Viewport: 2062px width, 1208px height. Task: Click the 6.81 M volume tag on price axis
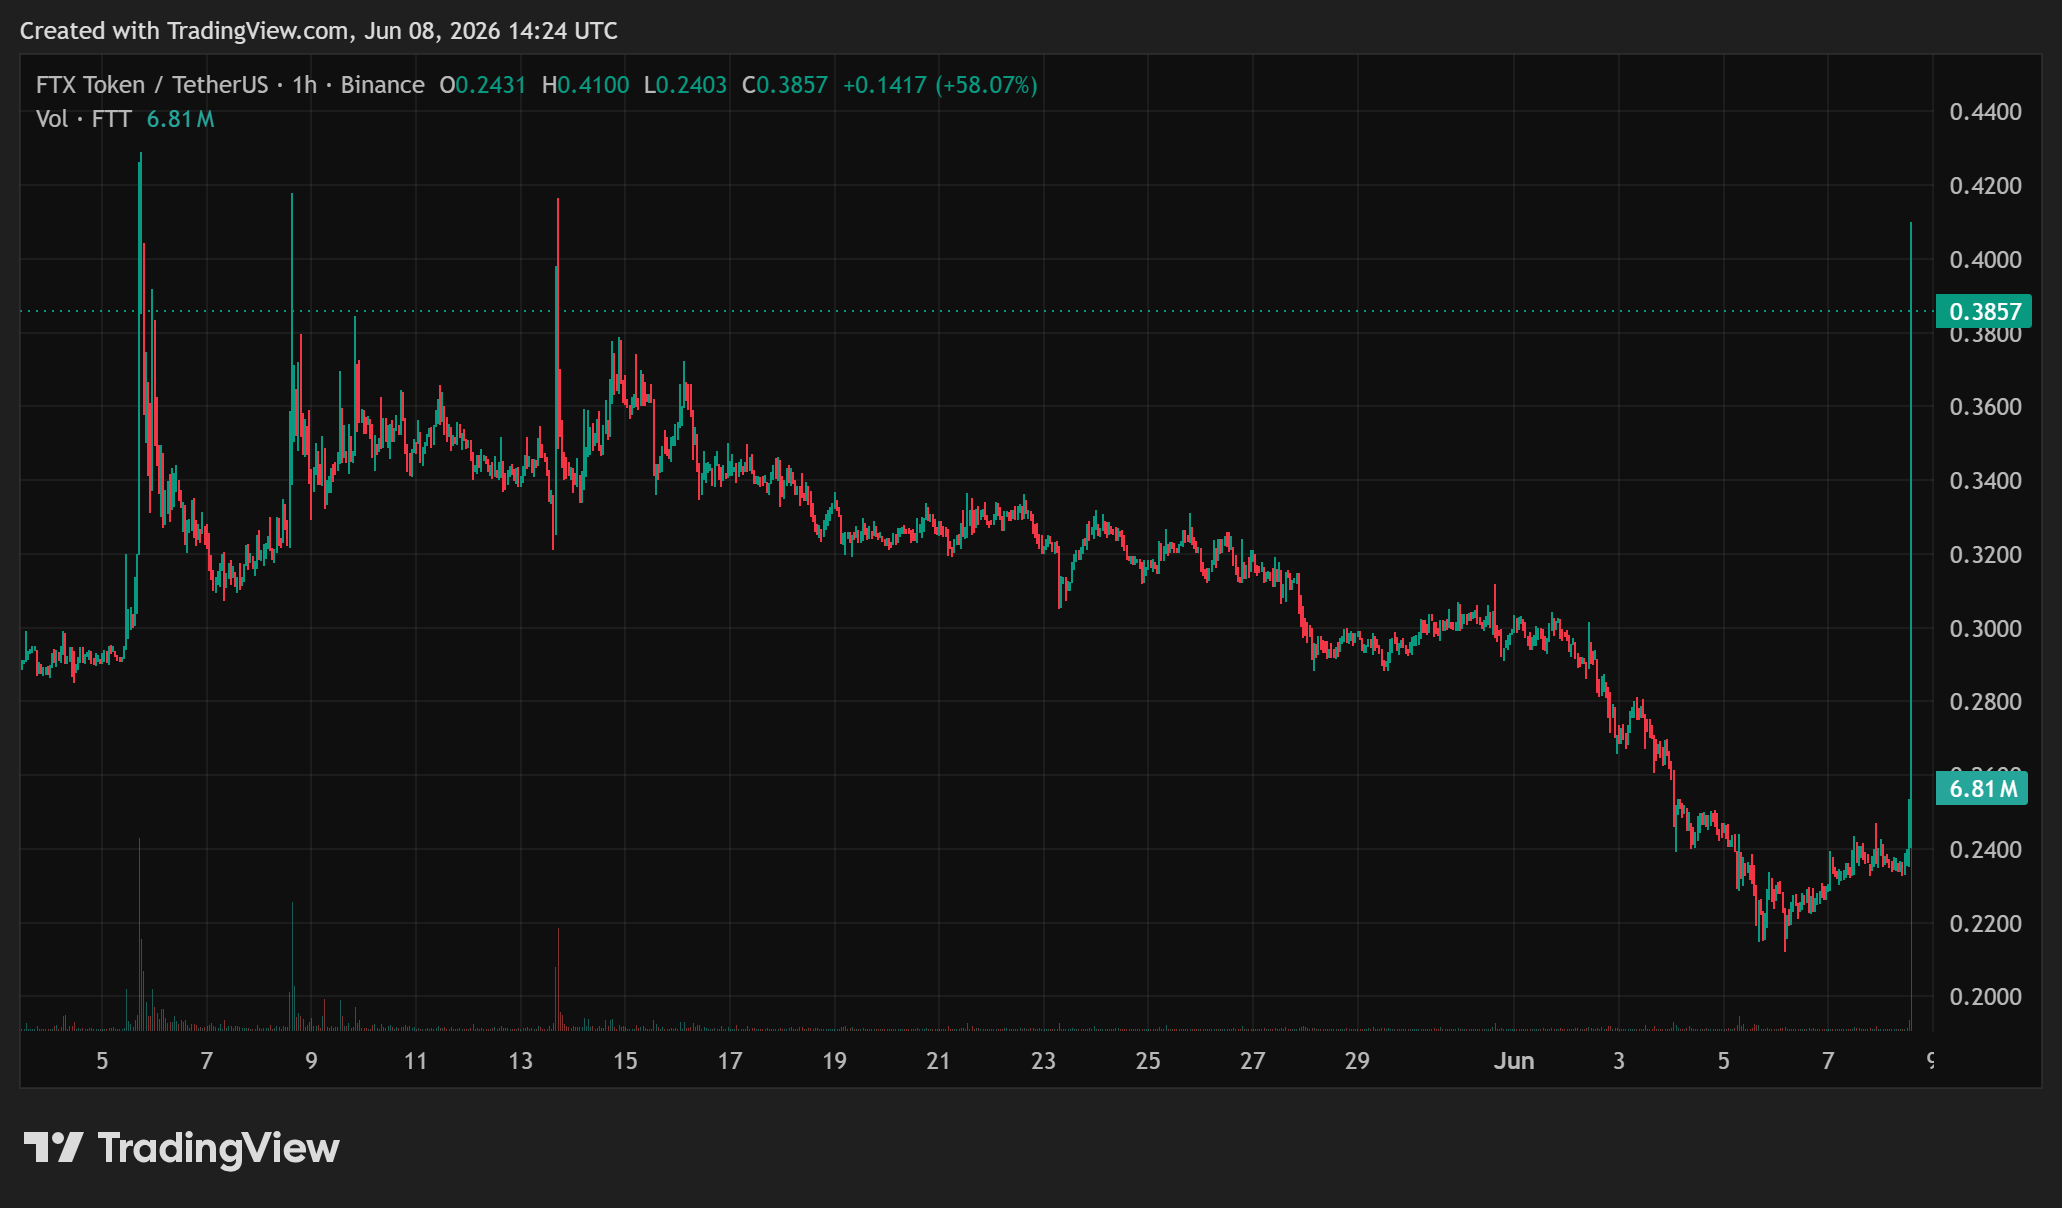1982,788
